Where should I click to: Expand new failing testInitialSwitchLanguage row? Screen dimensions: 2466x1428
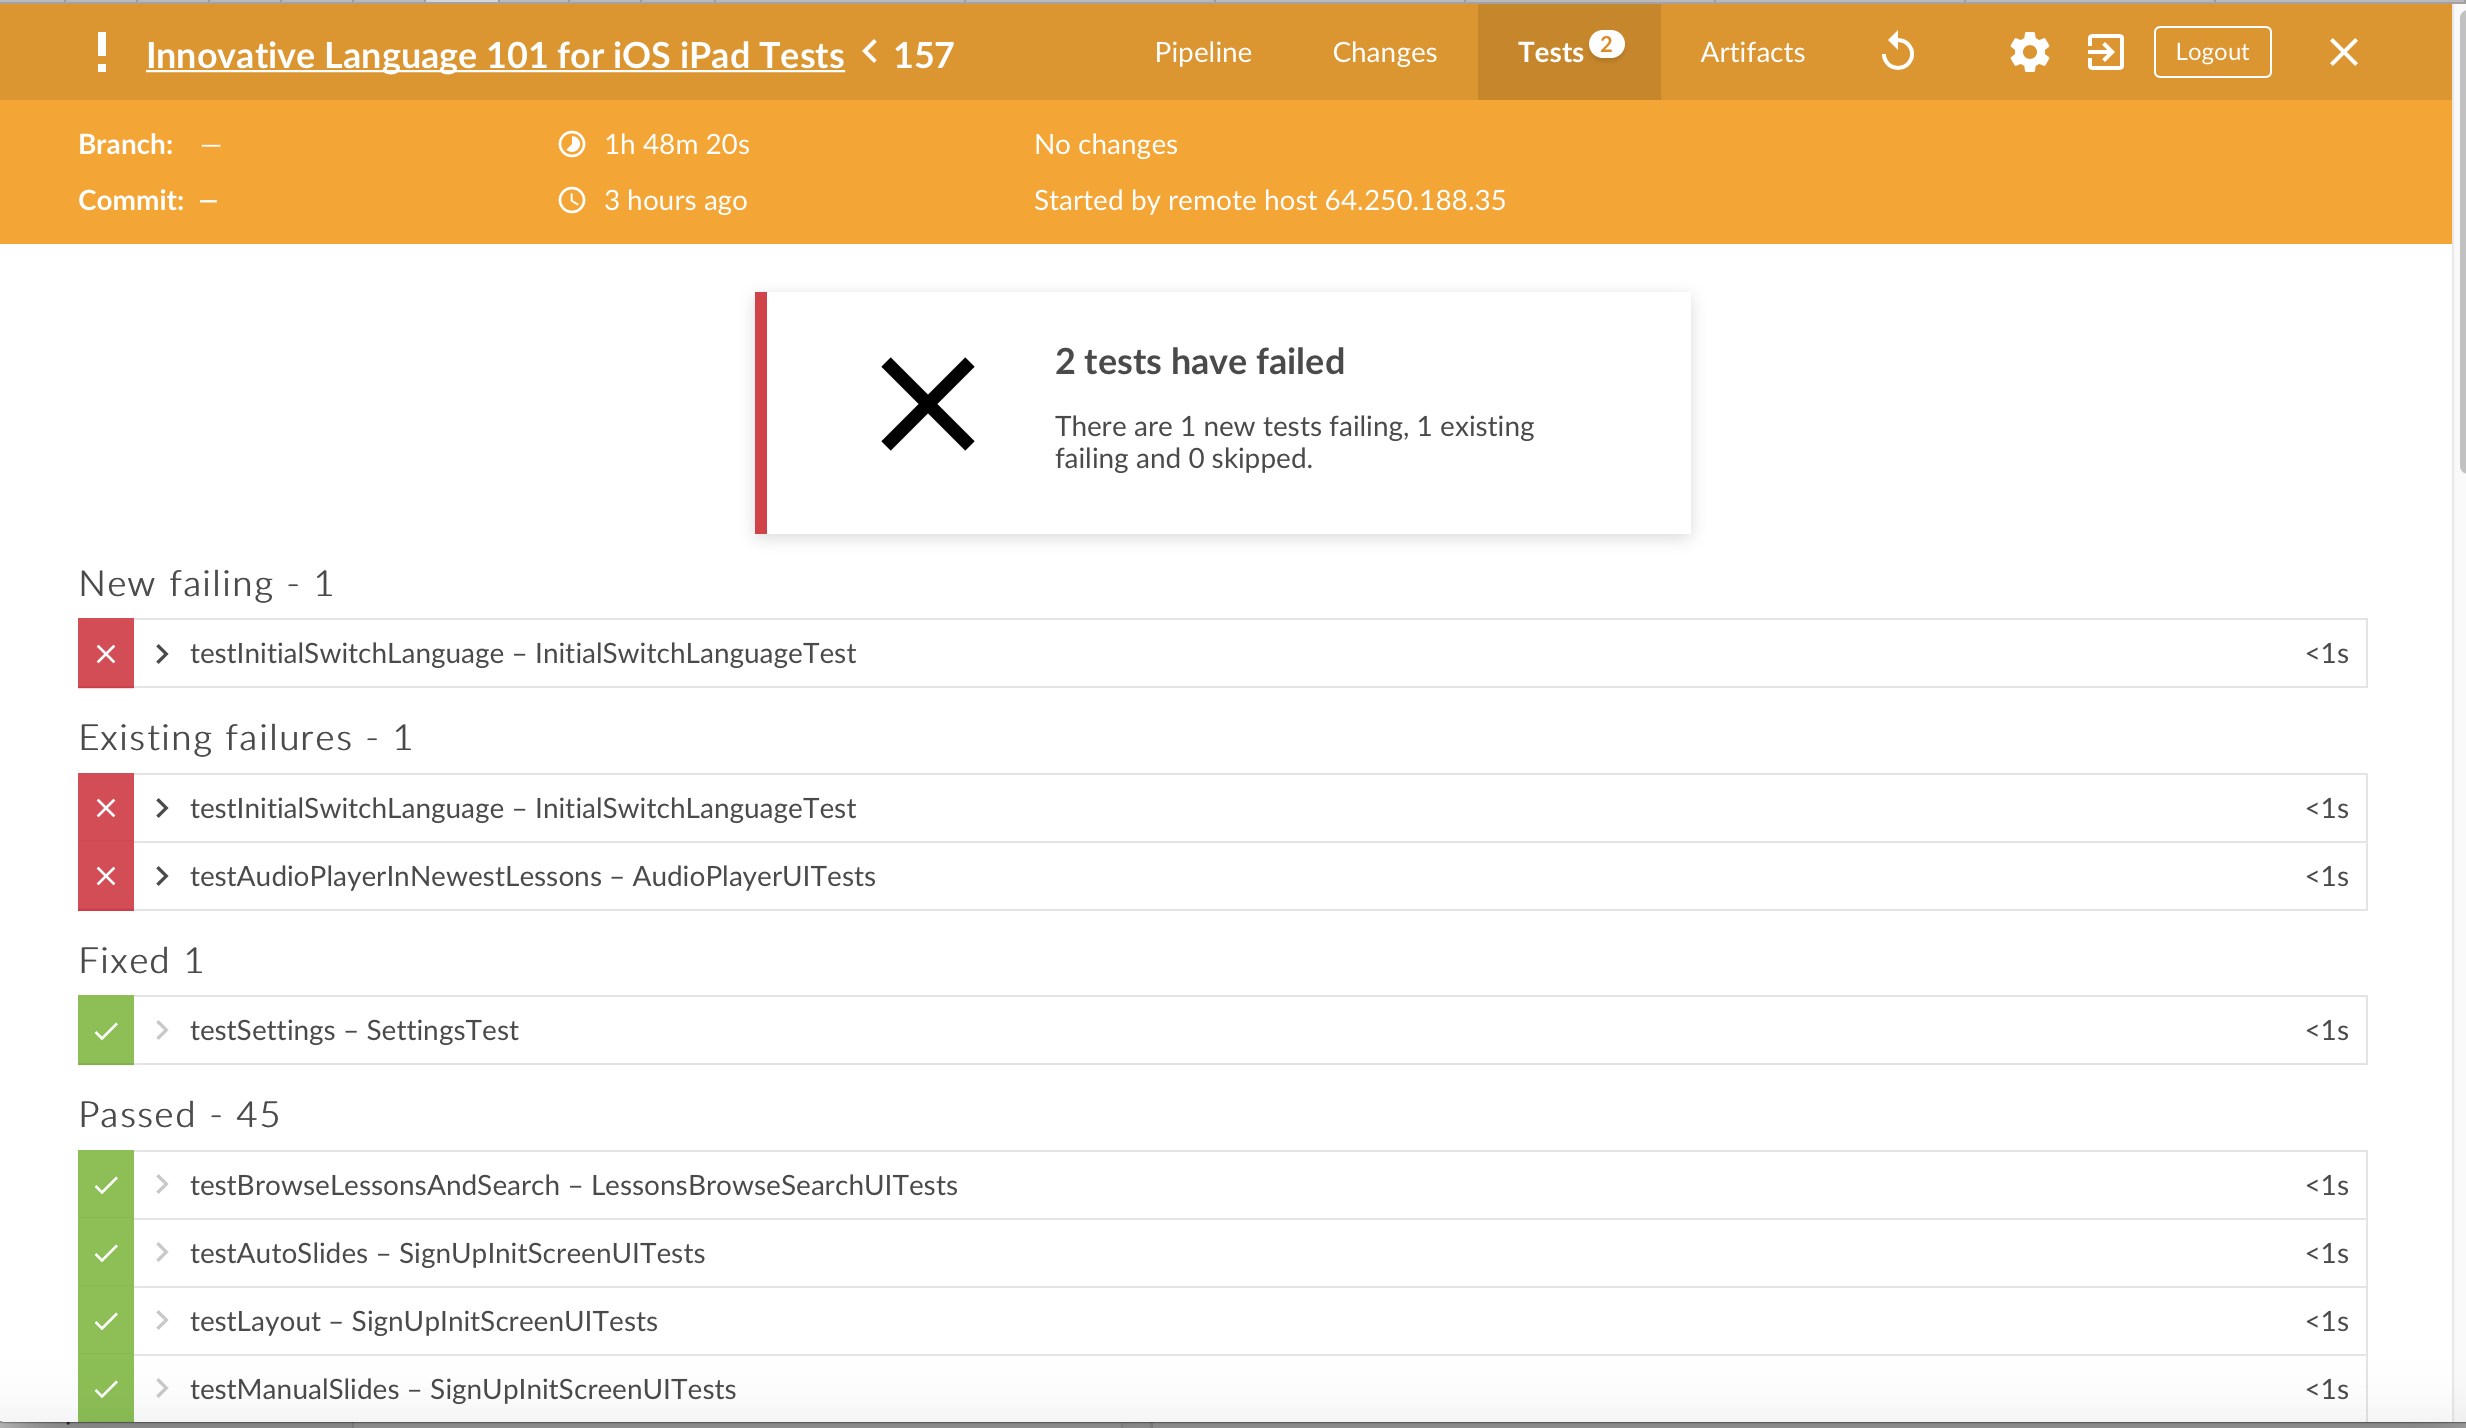[x=162, y=653]
